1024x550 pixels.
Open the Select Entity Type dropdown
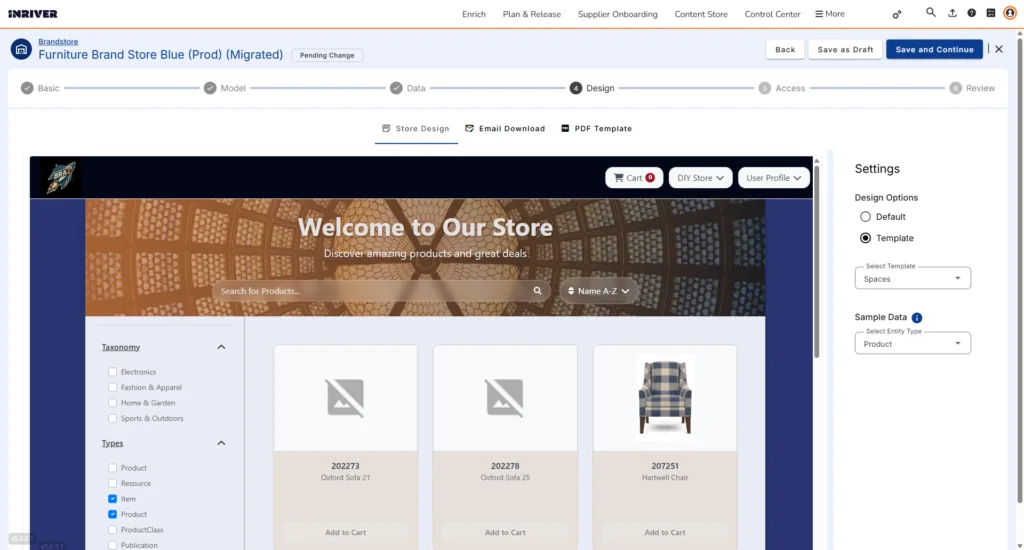point(912,344)
